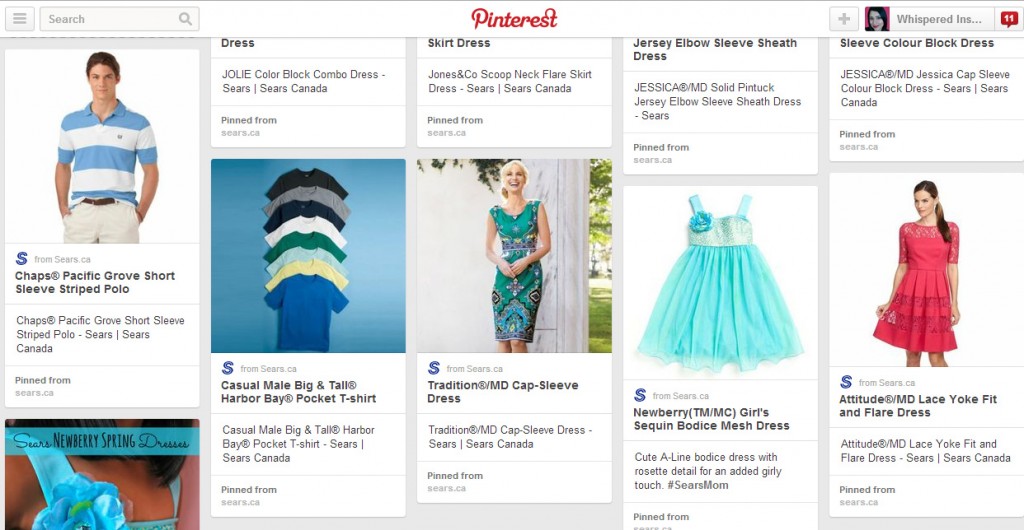Screen dimensions: 1024x530
Task: Open the Whispered Ins... profile menu
Action: [x=938, y=19]
